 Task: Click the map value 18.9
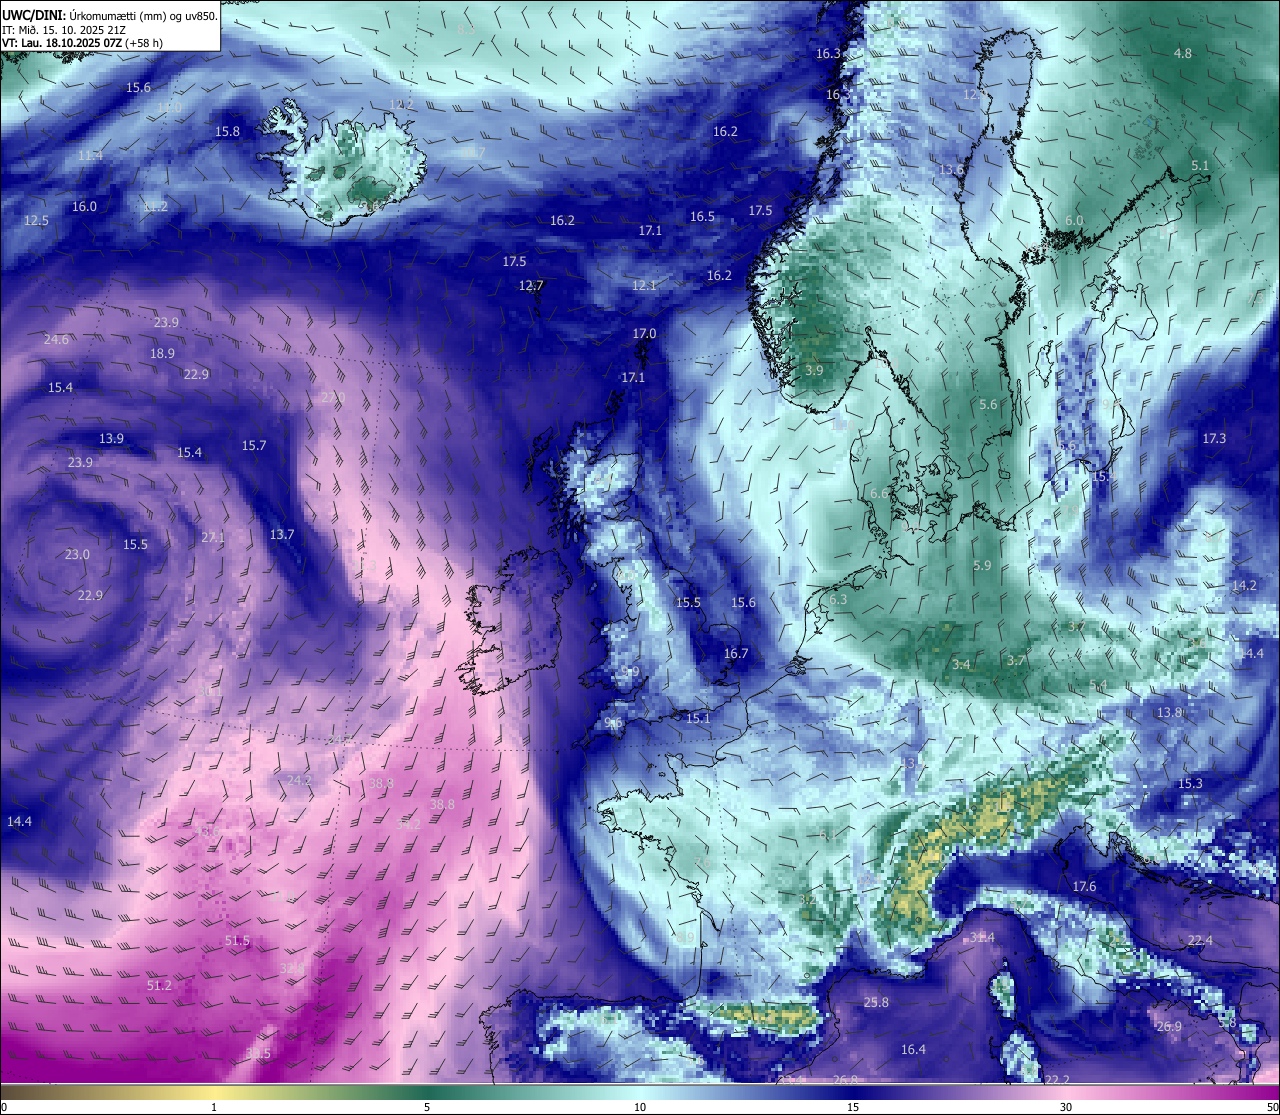(162, 354)
